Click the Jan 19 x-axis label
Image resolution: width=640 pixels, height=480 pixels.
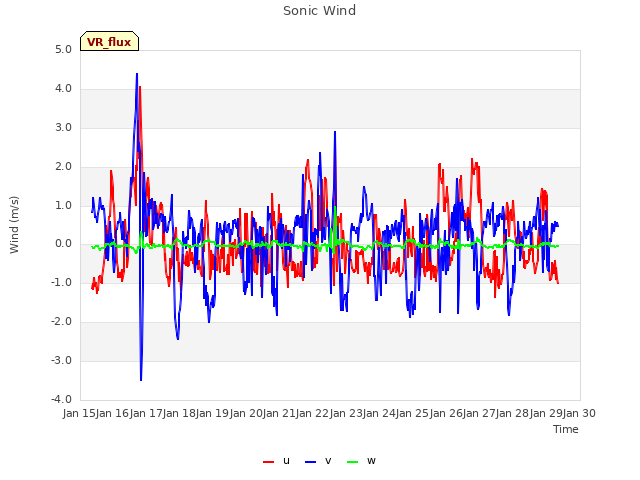[213, 413]
